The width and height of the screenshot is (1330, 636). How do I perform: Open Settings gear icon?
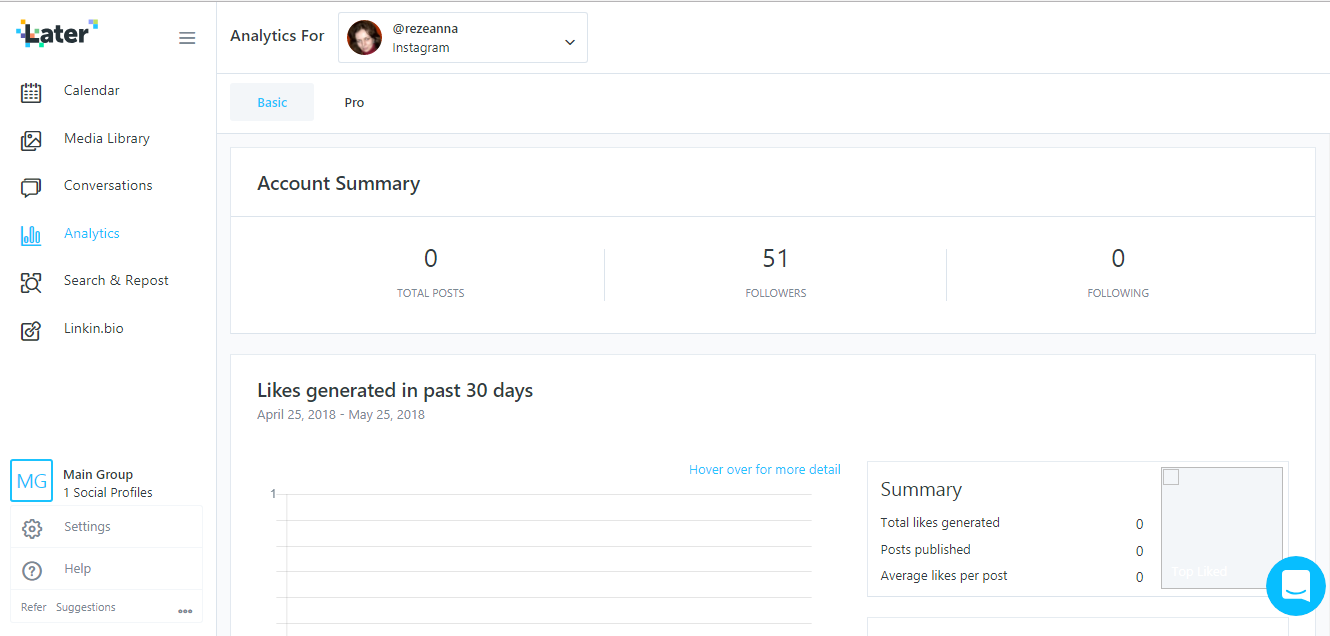click(x=32, y=528)
